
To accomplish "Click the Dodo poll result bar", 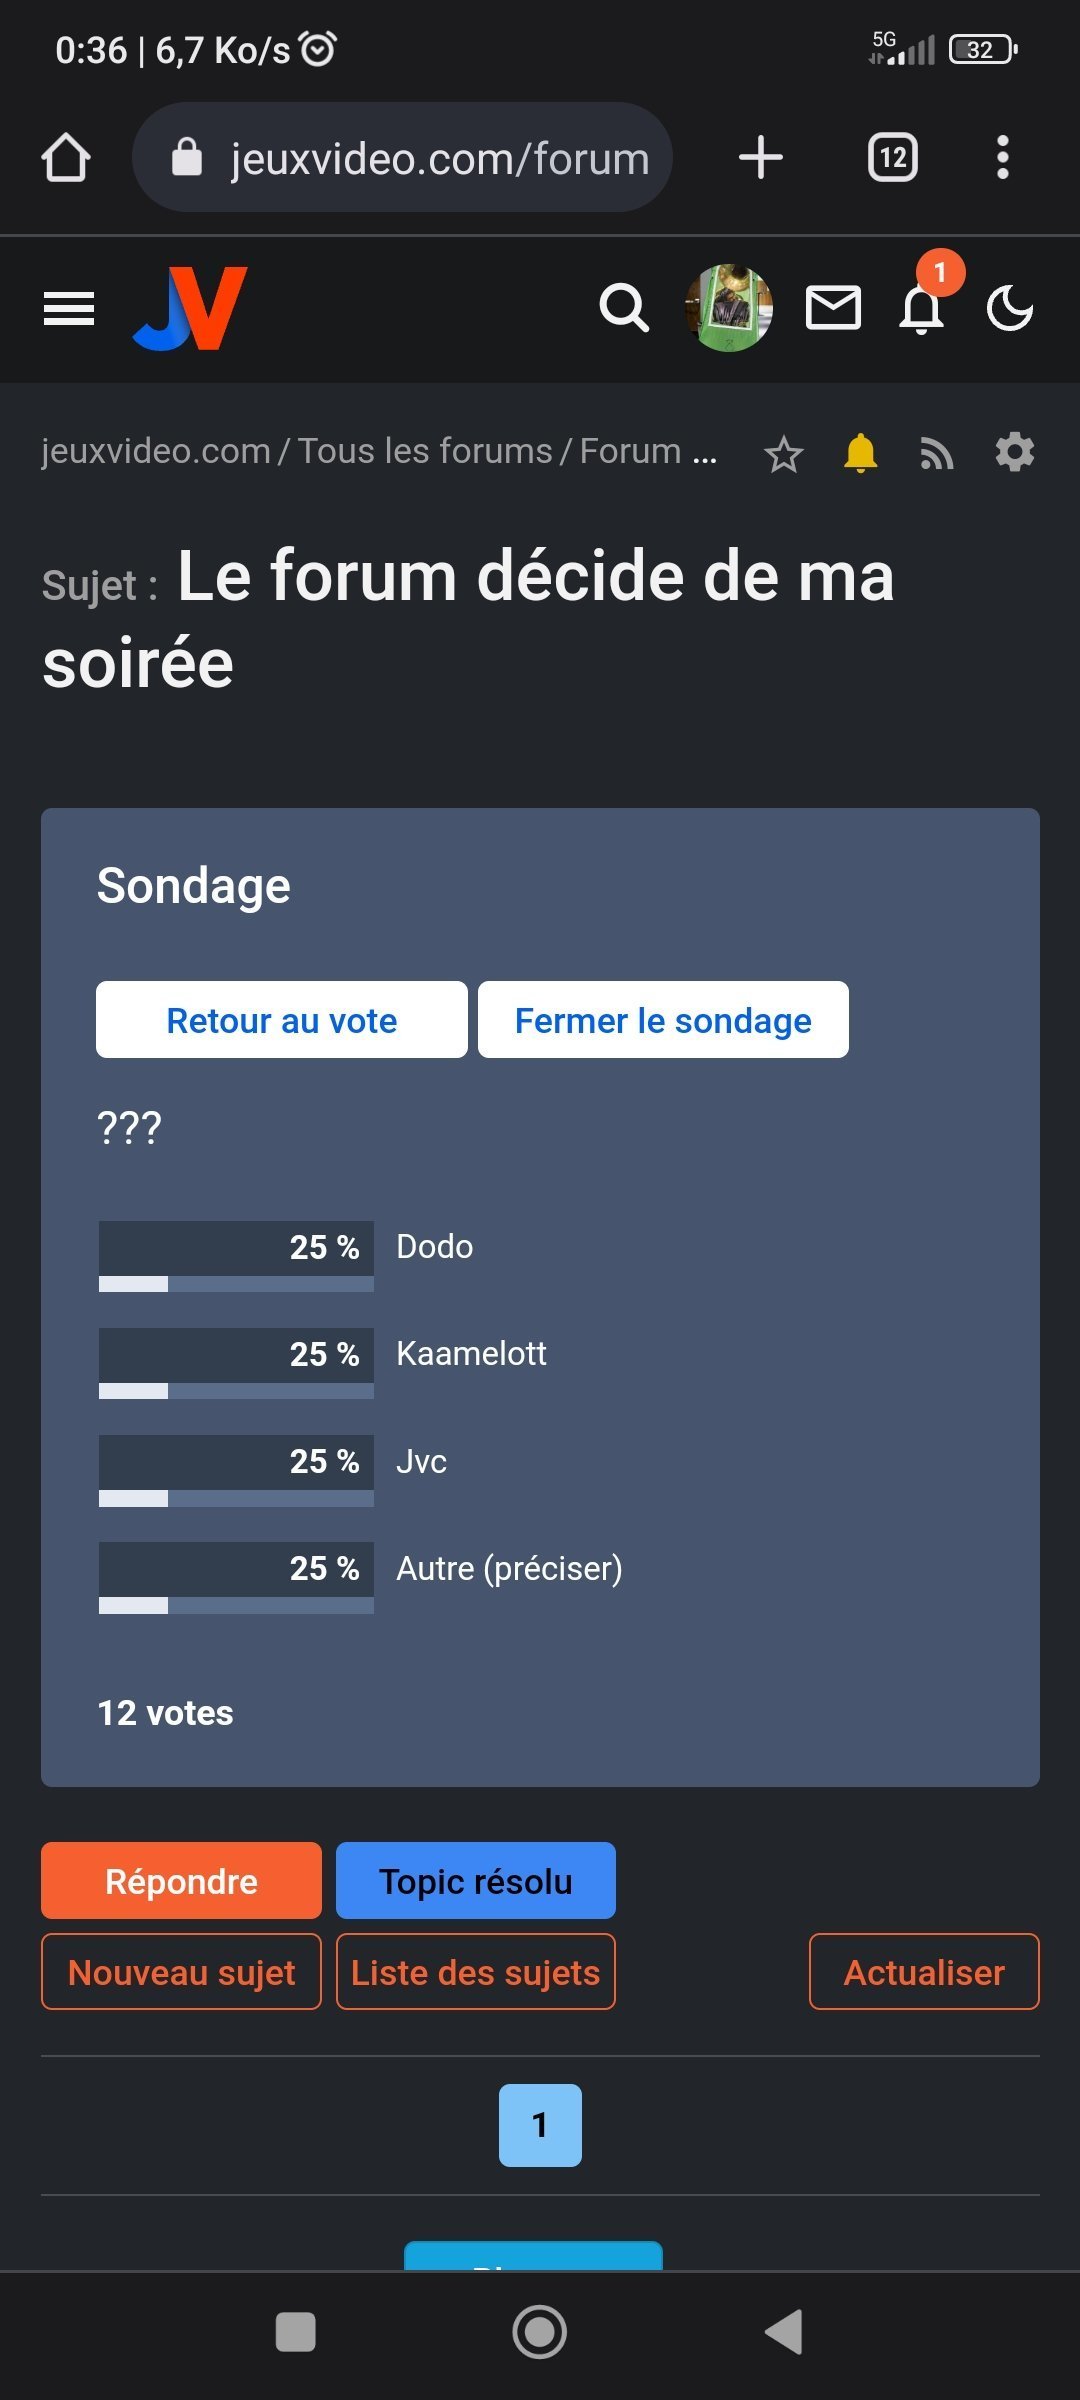I will 236,1256.
